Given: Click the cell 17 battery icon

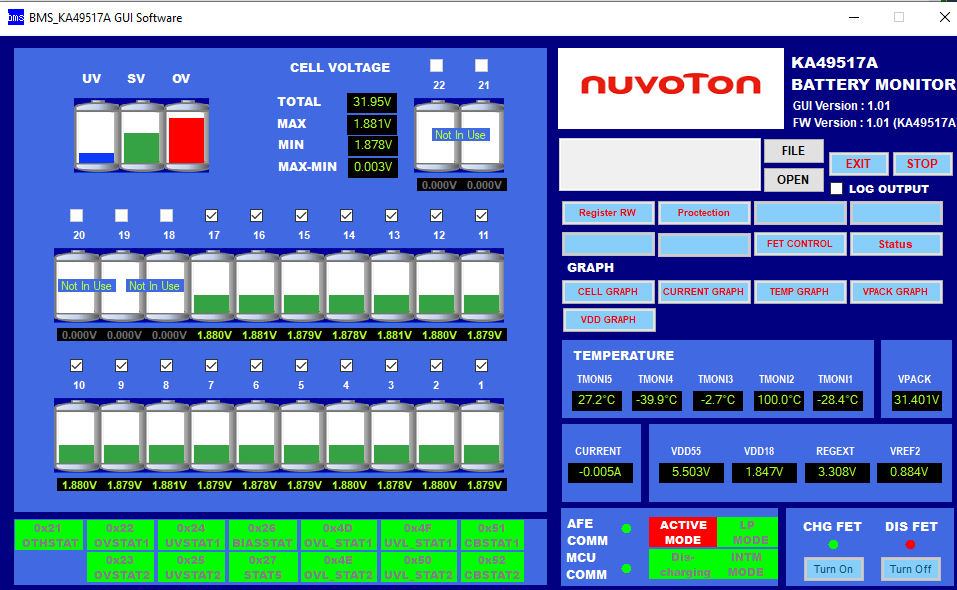Looking at the screenshot, I should [212, 286].
